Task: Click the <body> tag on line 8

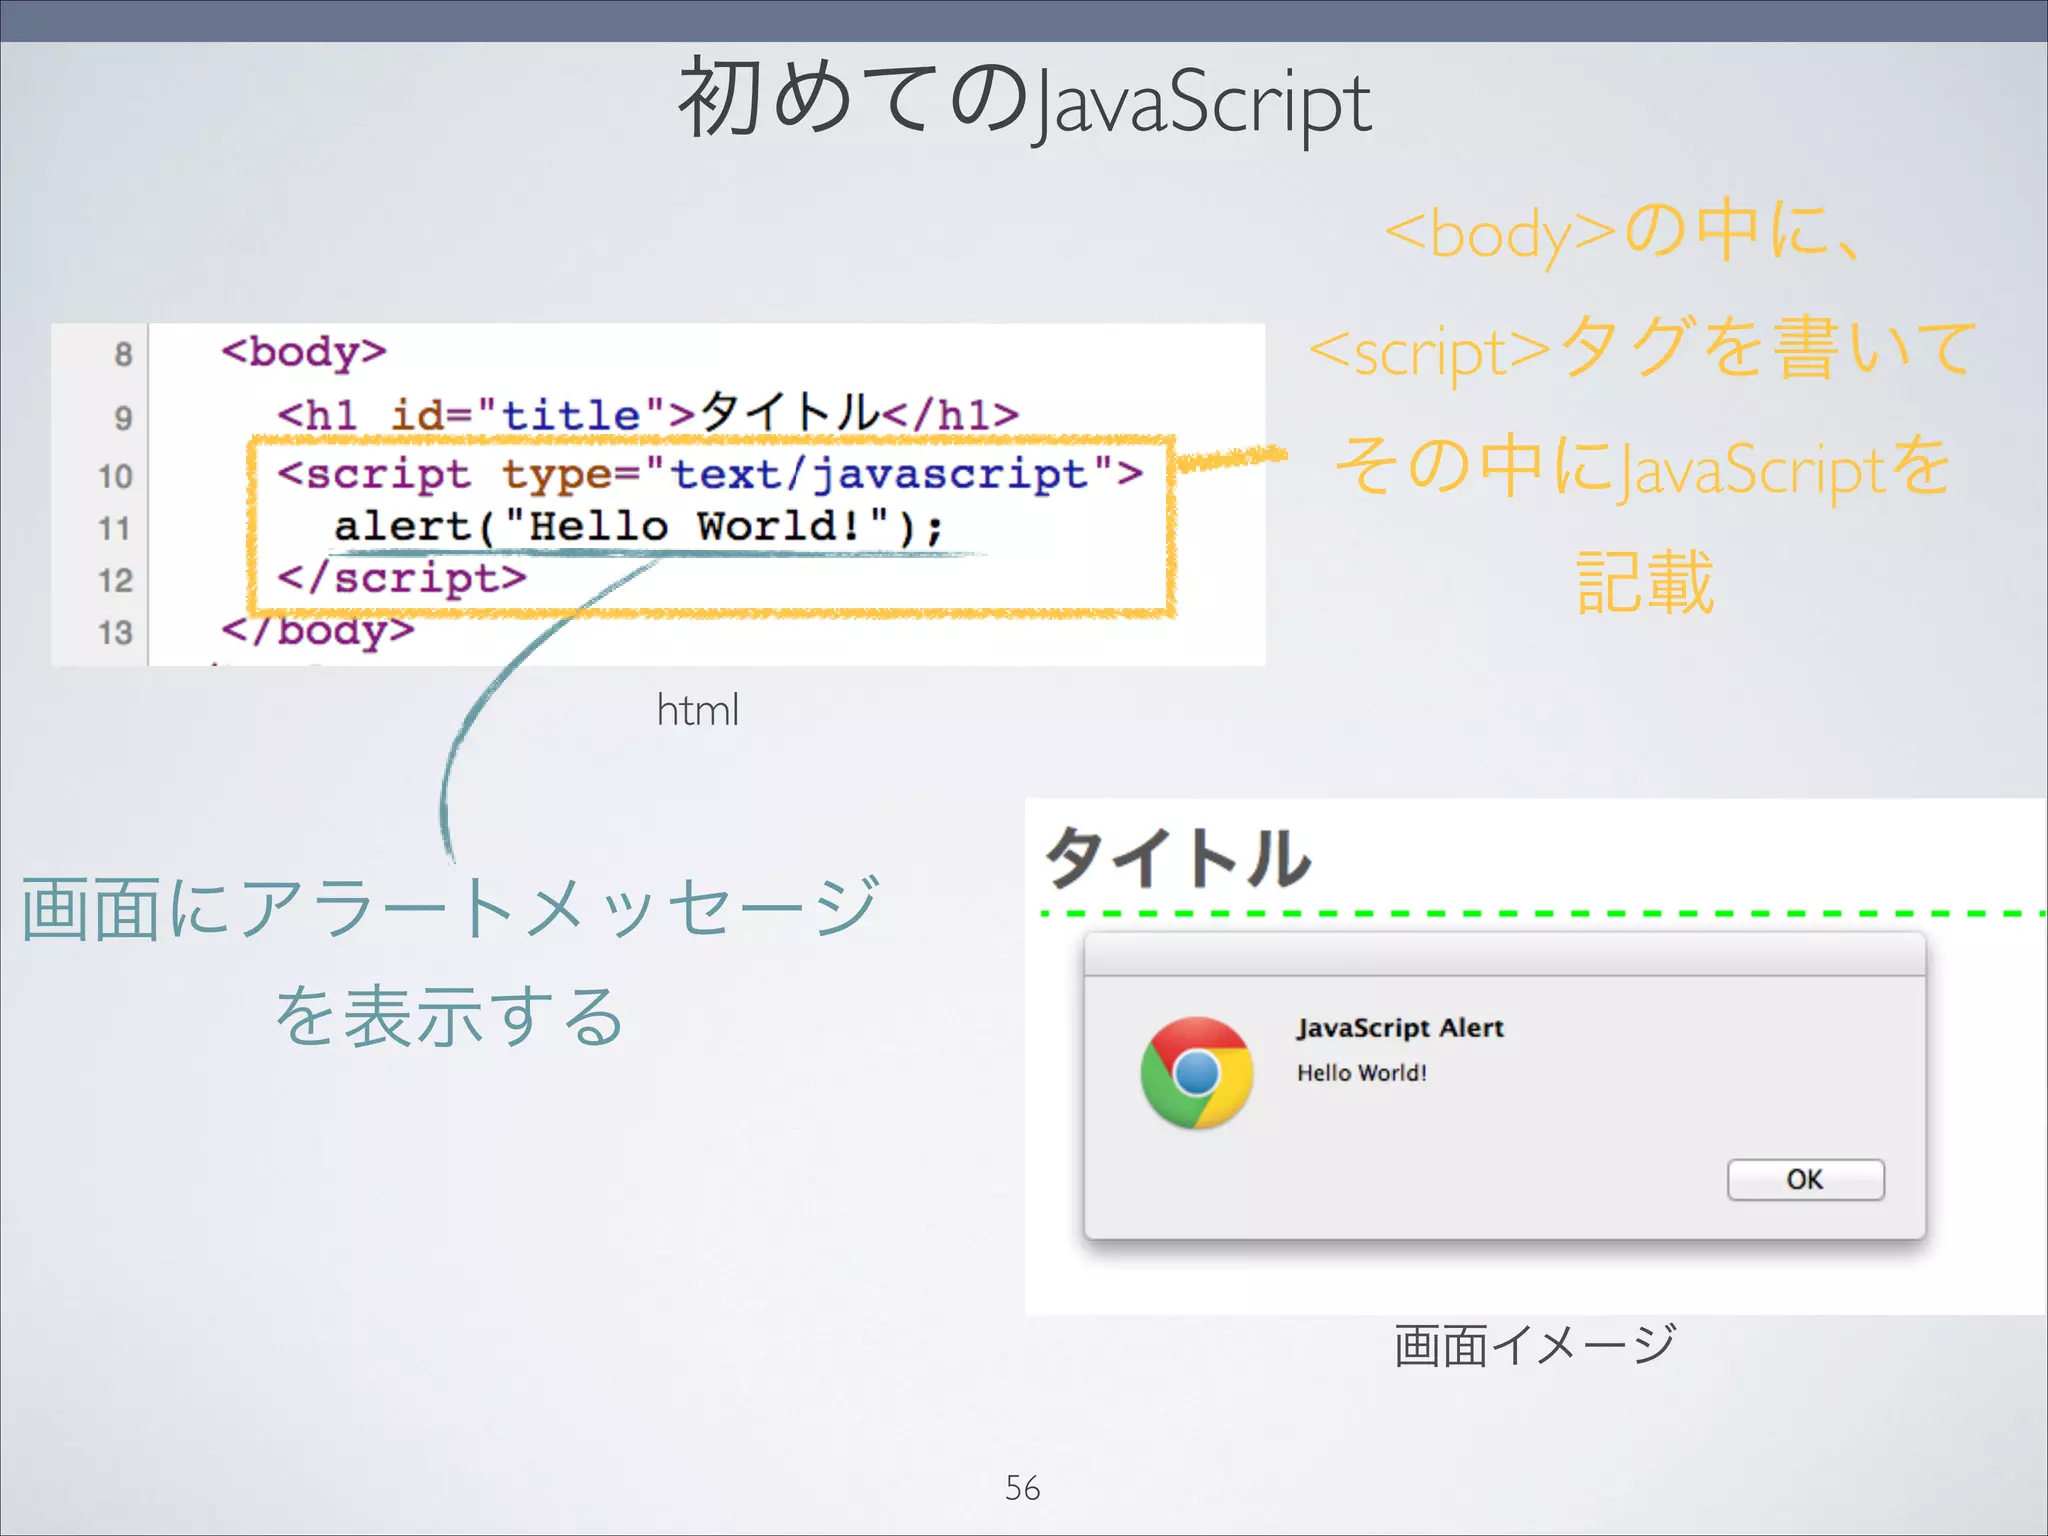Action: (304, 353)
